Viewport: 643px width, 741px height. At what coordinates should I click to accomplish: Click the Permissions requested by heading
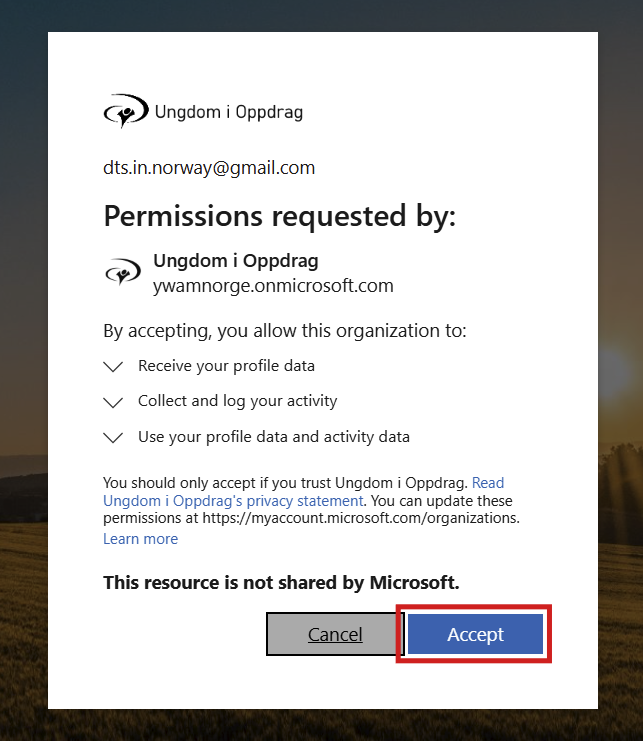(x=279, y=216)
